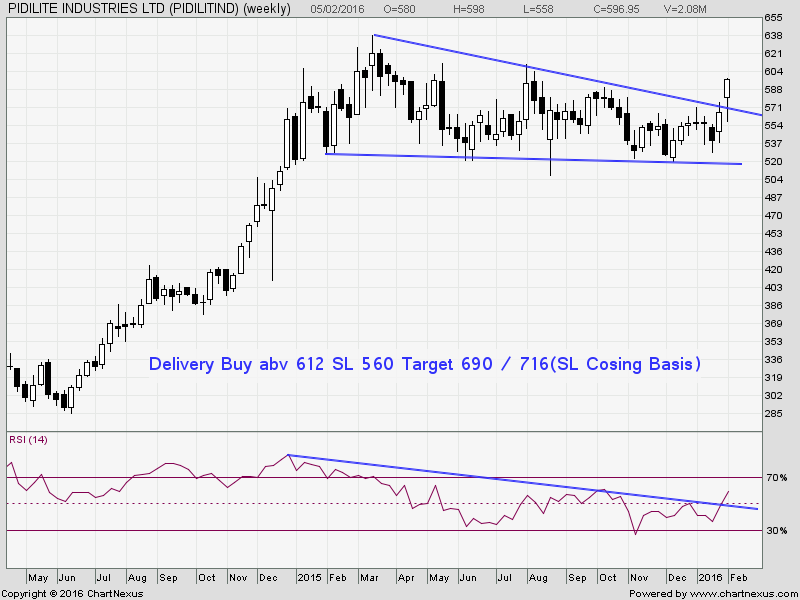
Task: Click the 588 price axis label
Action: [x=773, y=90]
